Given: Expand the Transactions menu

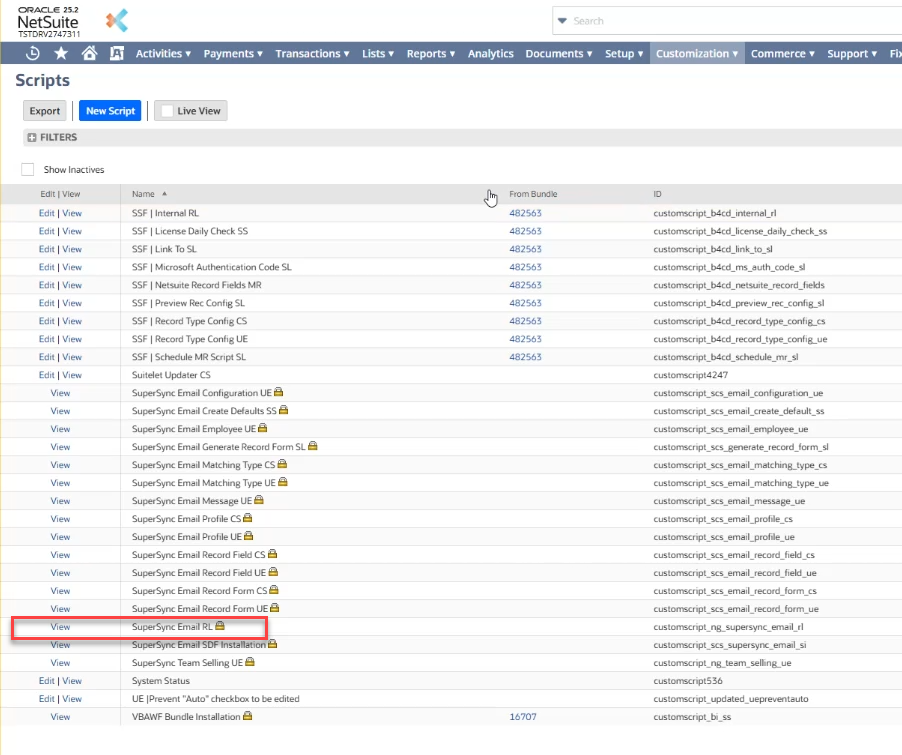Looking at the screenshot, I should click(312, 54).
